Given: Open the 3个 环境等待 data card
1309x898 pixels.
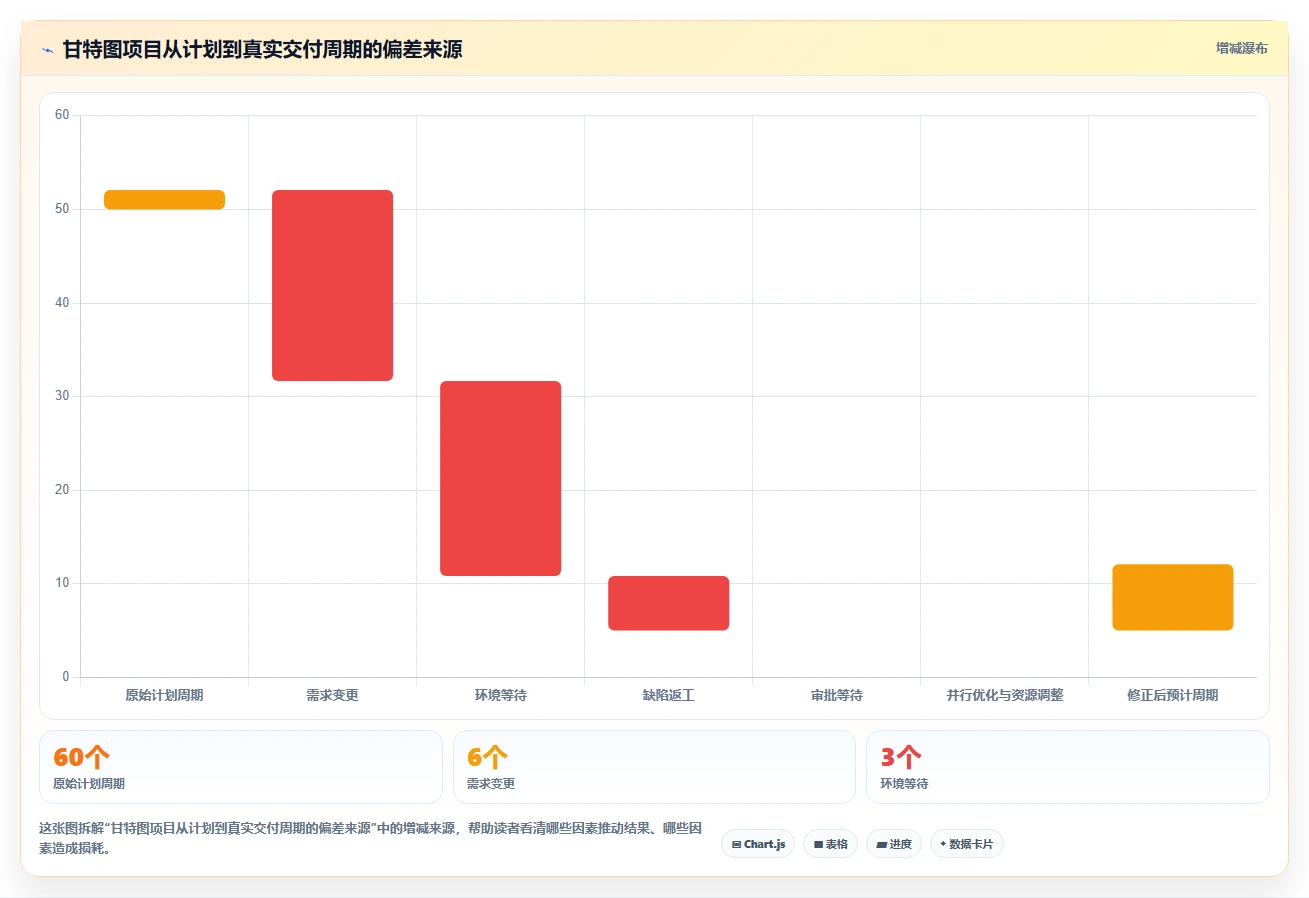Looking at the screenshot, I should (1068, 767).
